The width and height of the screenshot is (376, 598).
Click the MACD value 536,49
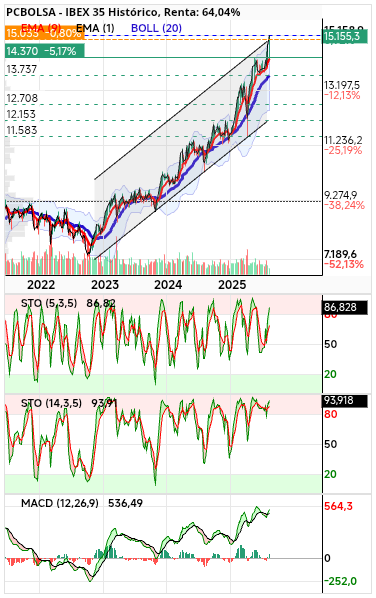[x=125, y=503]
